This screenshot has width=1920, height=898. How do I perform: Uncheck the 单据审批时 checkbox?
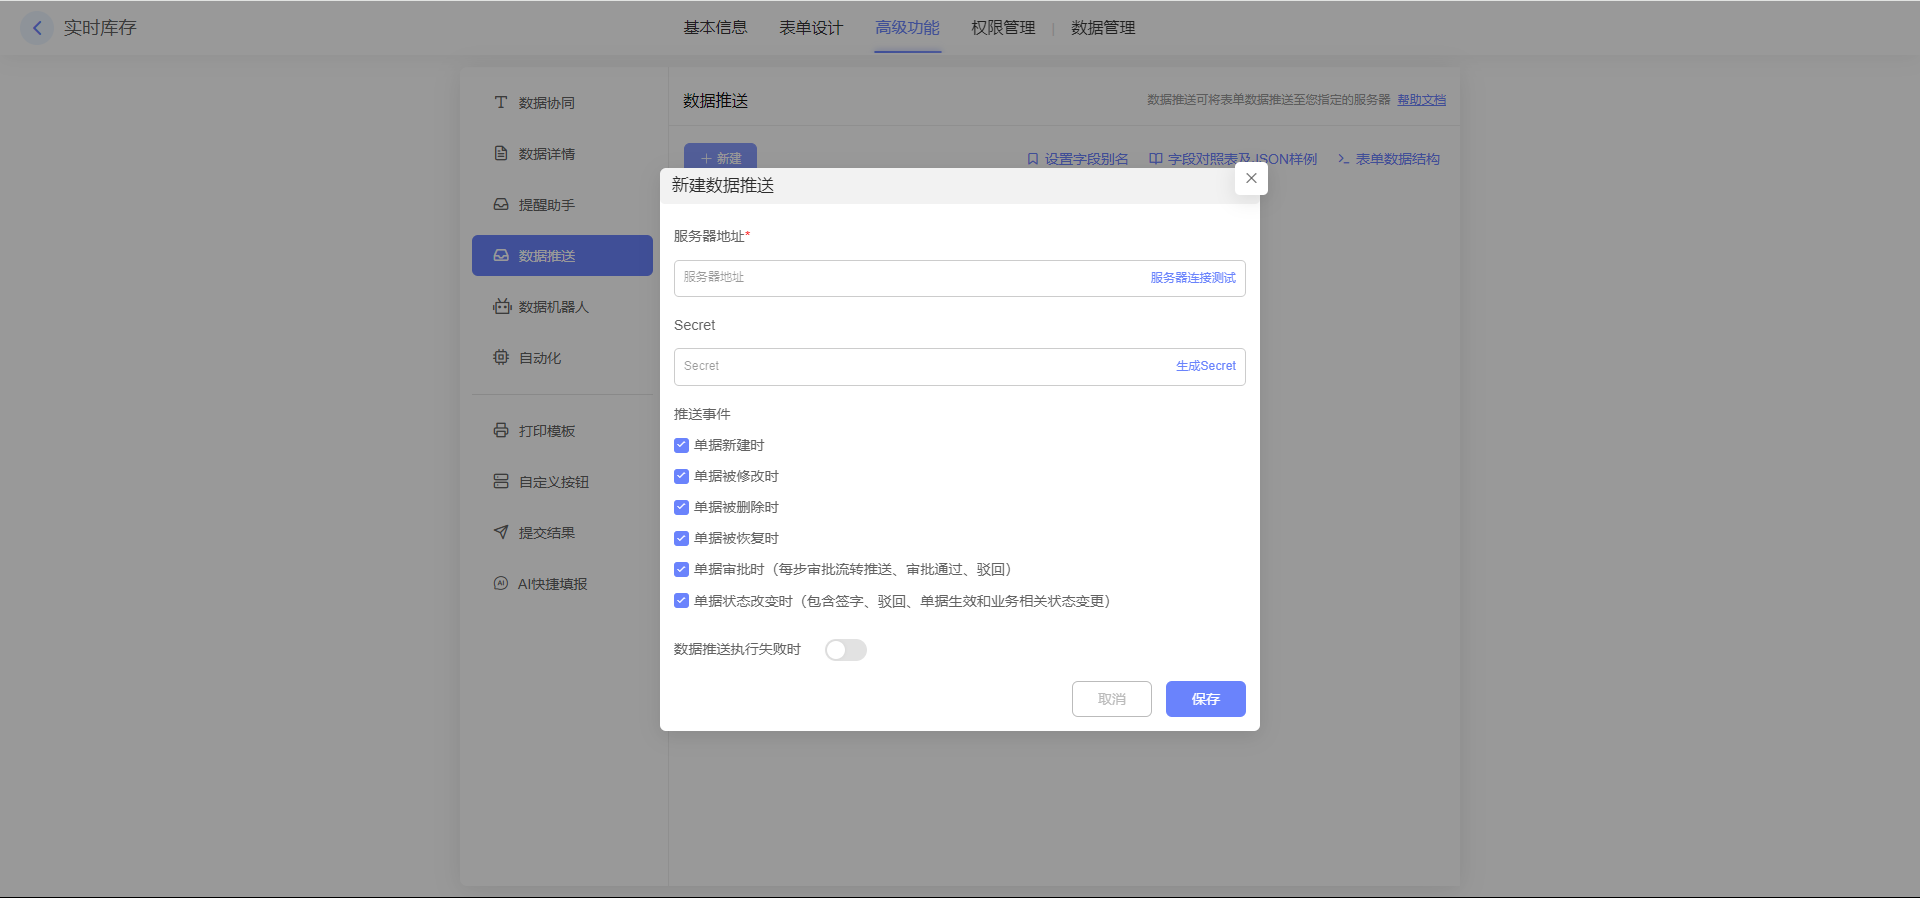[681, 569]
